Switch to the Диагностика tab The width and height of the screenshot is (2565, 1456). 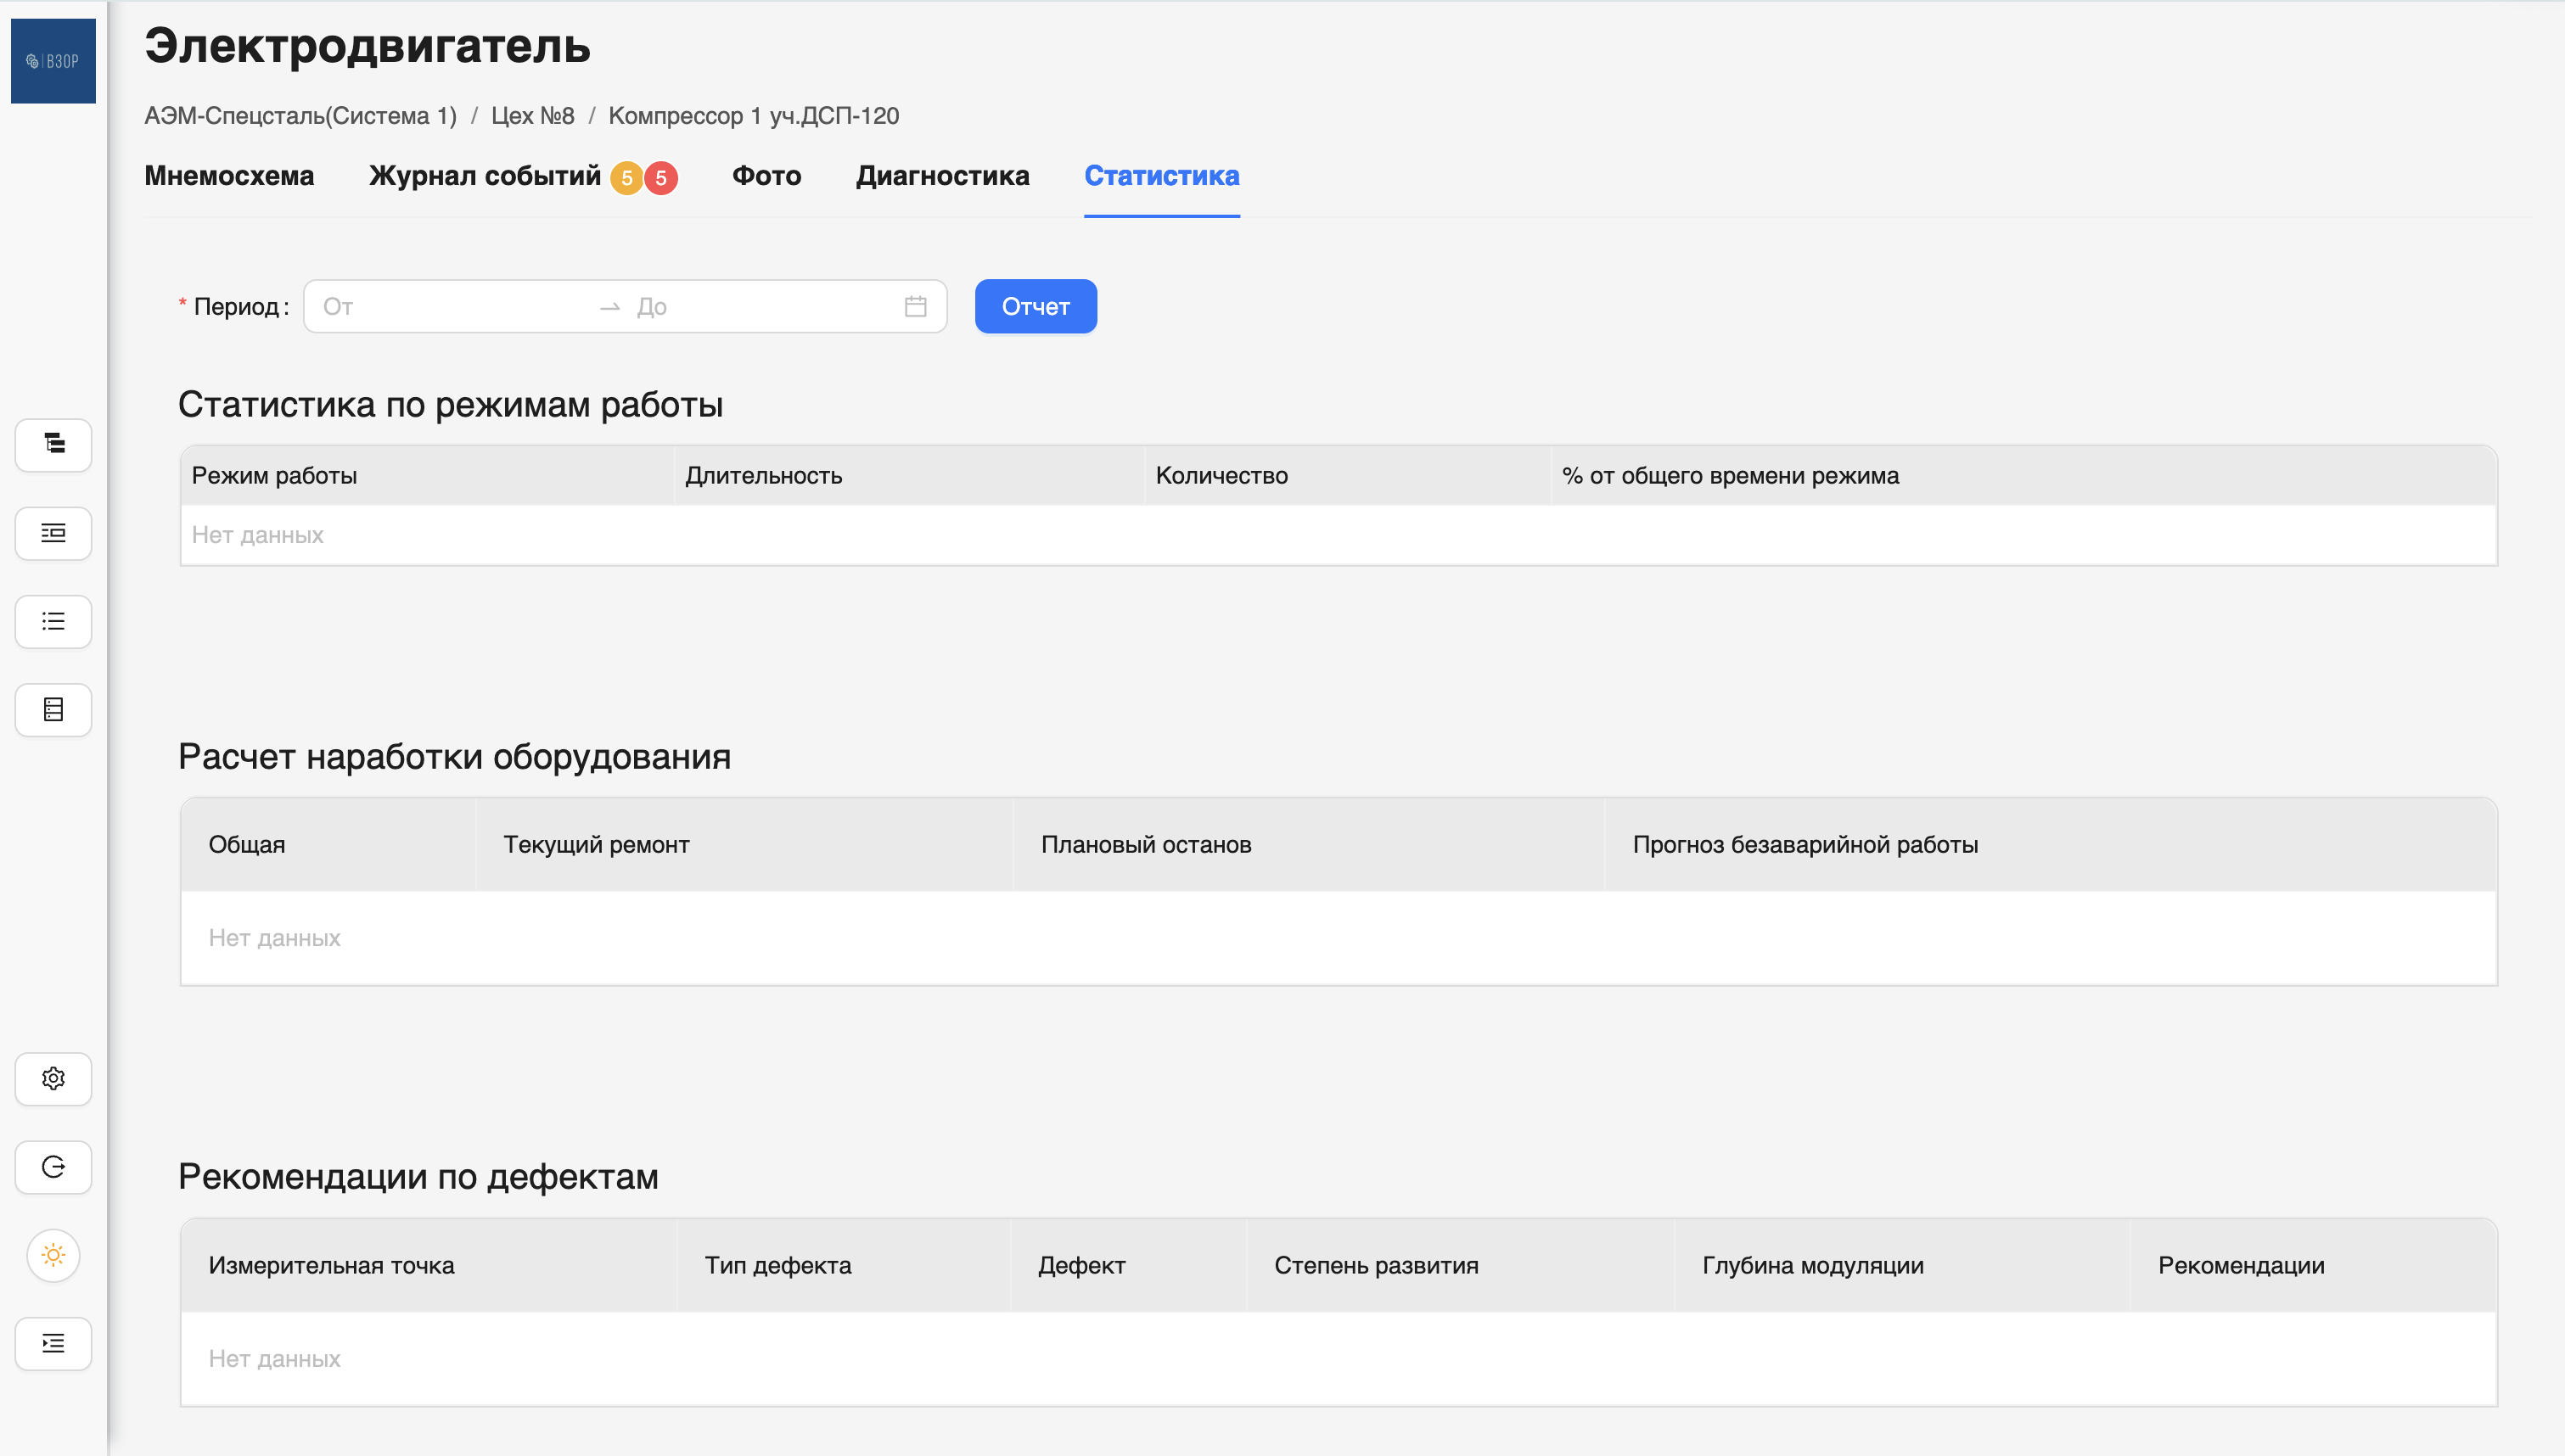point(942,176)
